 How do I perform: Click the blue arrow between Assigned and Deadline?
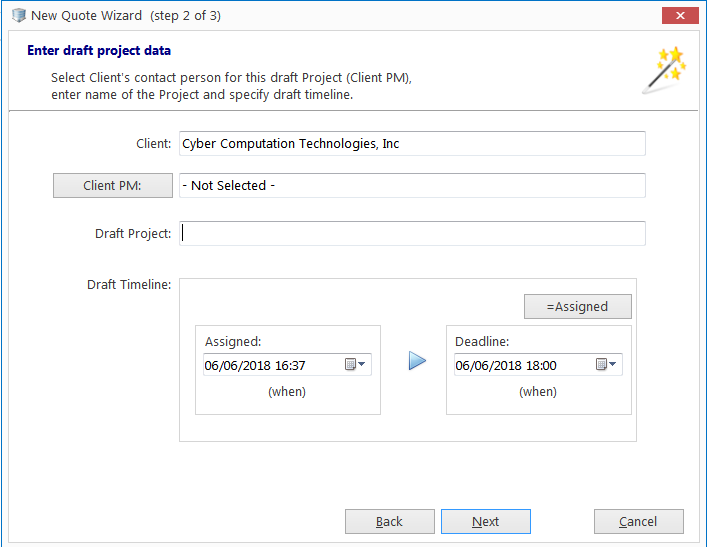[x=417, y=361]
